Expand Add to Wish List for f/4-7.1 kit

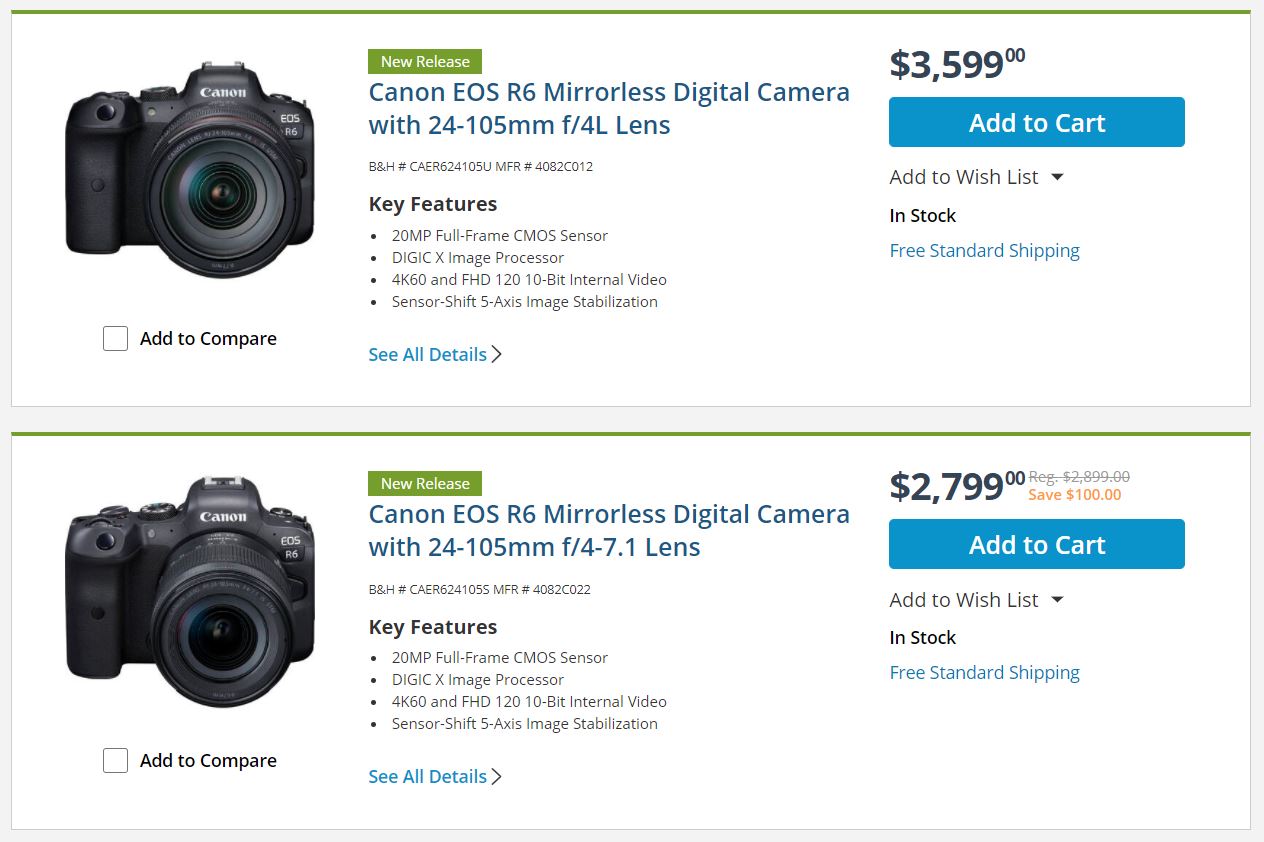coord(976,600)
